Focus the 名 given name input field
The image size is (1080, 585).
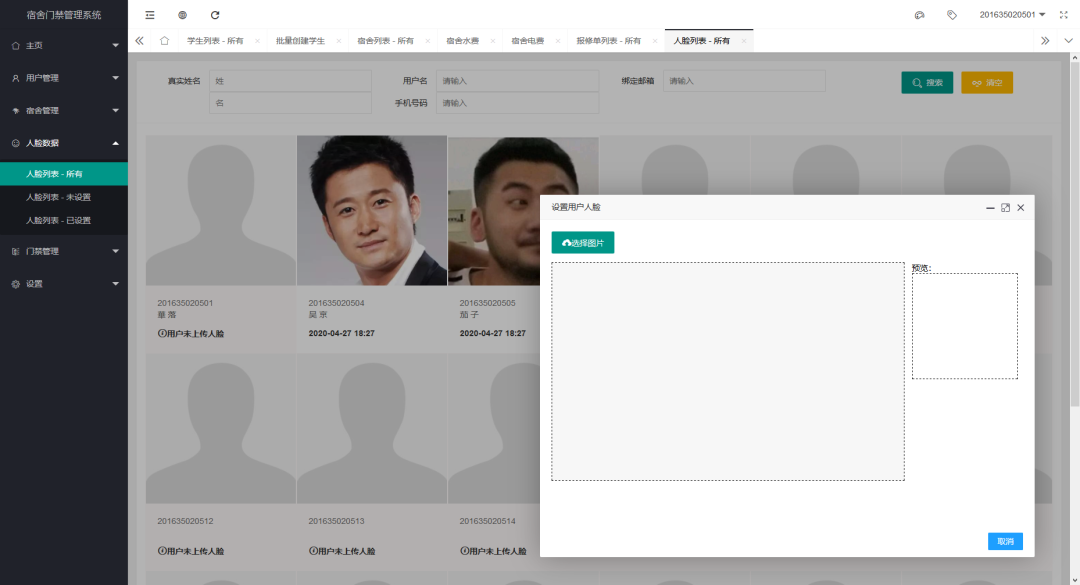290,103
